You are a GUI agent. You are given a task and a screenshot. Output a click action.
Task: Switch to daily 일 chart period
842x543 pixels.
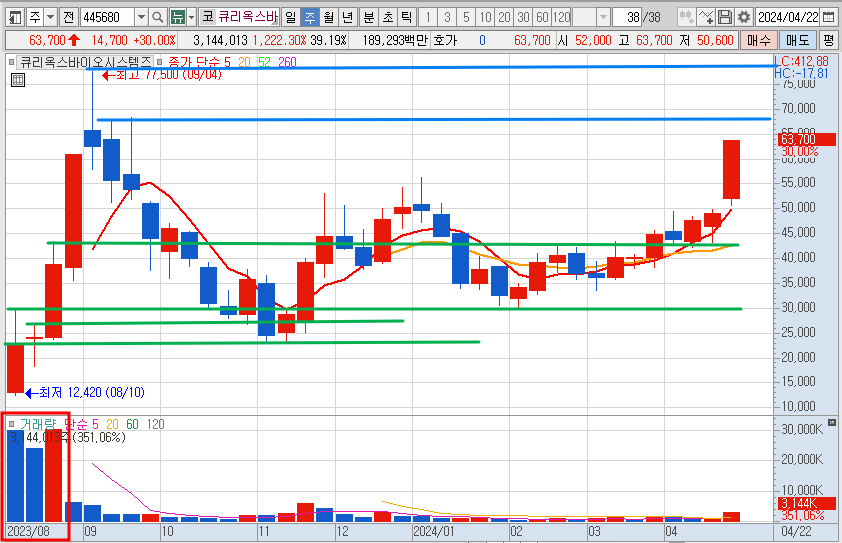(291, 18)
